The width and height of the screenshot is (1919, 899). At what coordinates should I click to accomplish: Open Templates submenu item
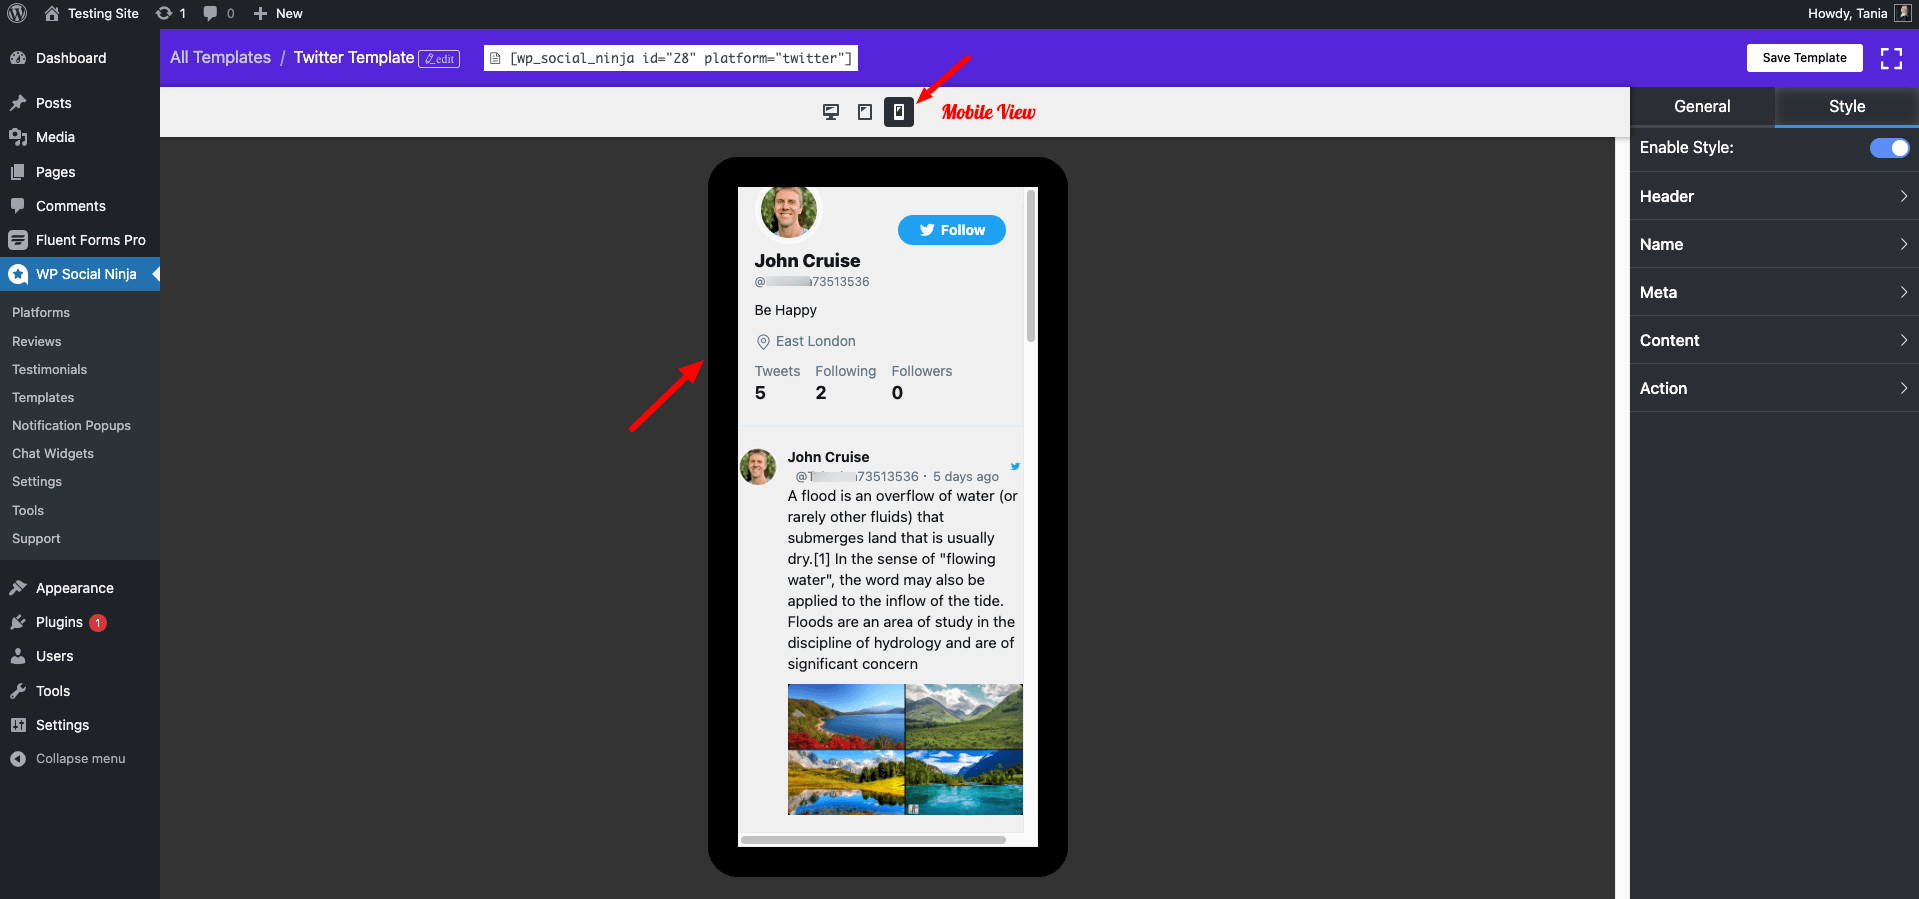click(43, 397)
